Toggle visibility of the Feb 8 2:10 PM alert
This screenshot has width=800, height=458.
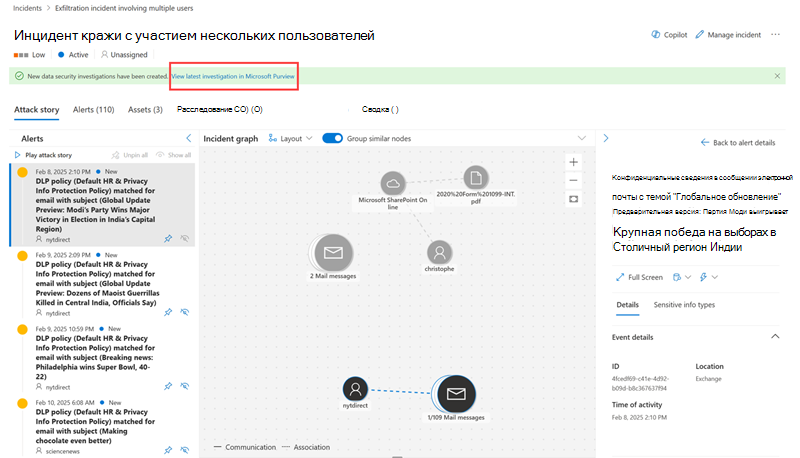click(185, 239)
